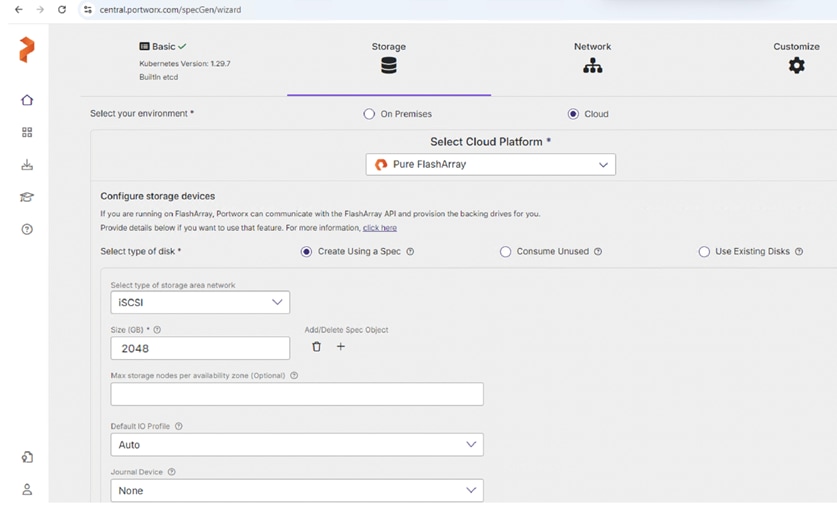Viewport: 837px width, 506px height.
Task: Open the iSCSI storage area network dropdown
Action: click(x=200, y=302)
